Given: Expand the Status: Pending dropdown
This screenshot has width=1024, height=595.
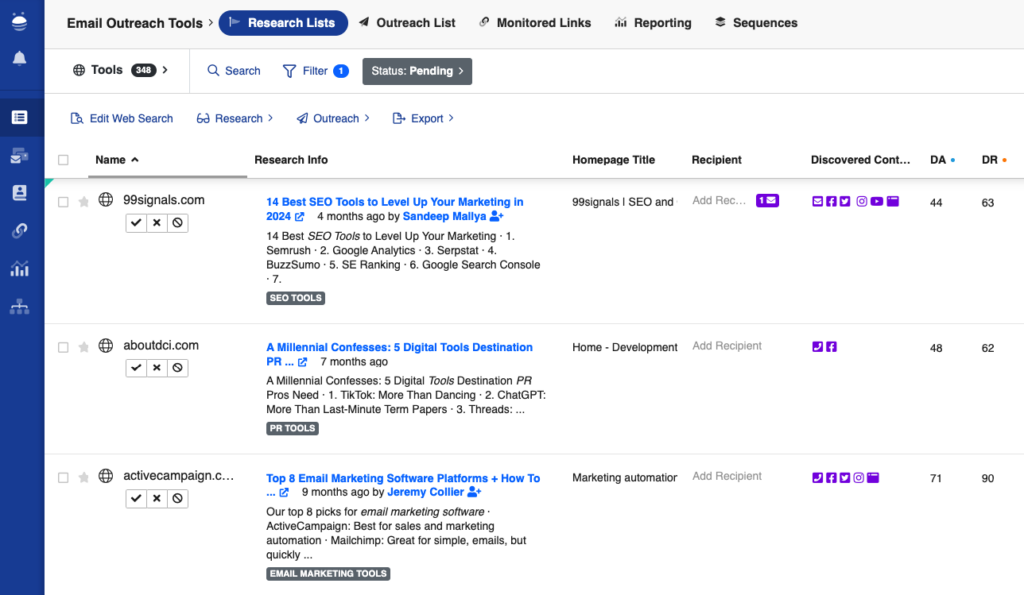Looking at the screenshot, I should pyautogui.click(x=417, y=71).
